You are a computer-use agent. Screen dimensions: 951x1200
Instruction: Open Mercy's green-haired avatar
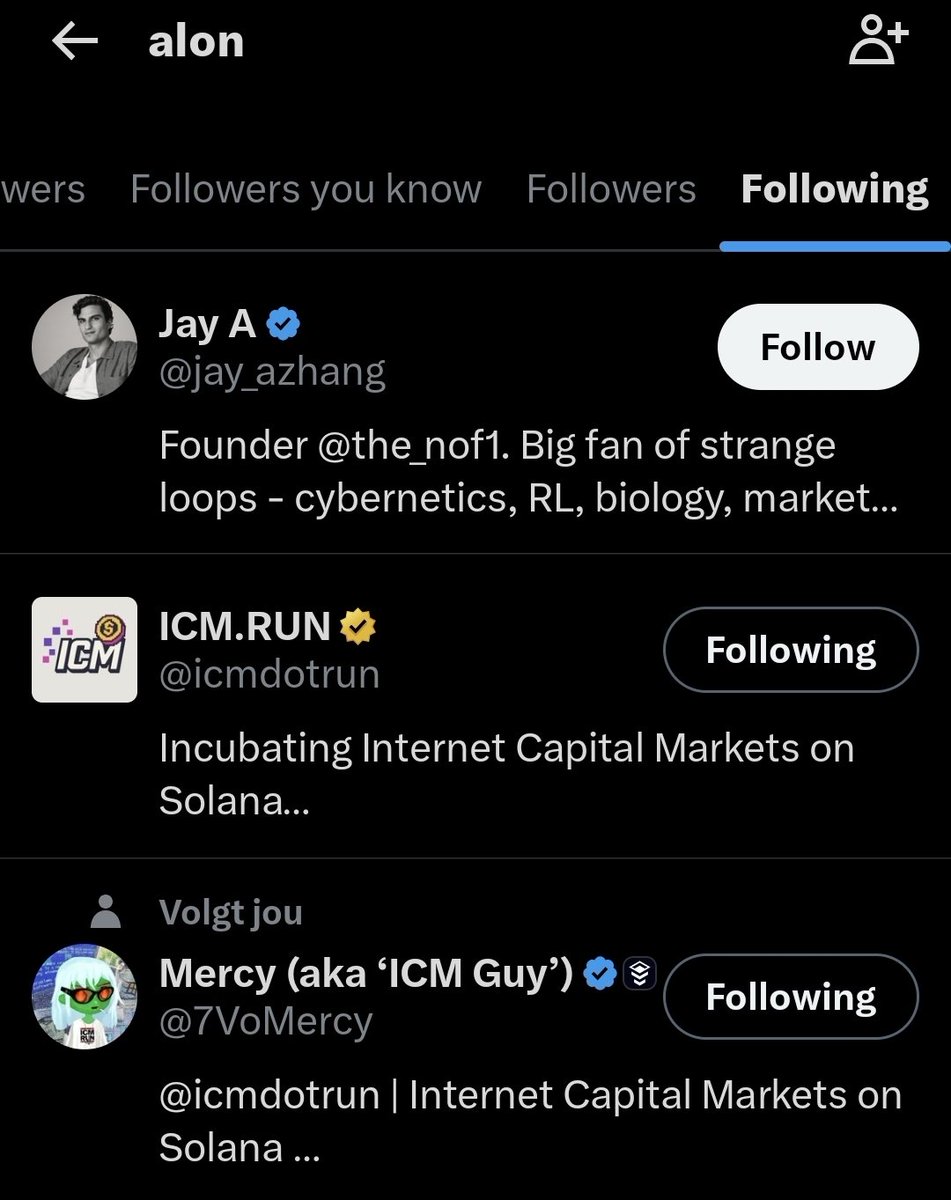pos(84,997)
